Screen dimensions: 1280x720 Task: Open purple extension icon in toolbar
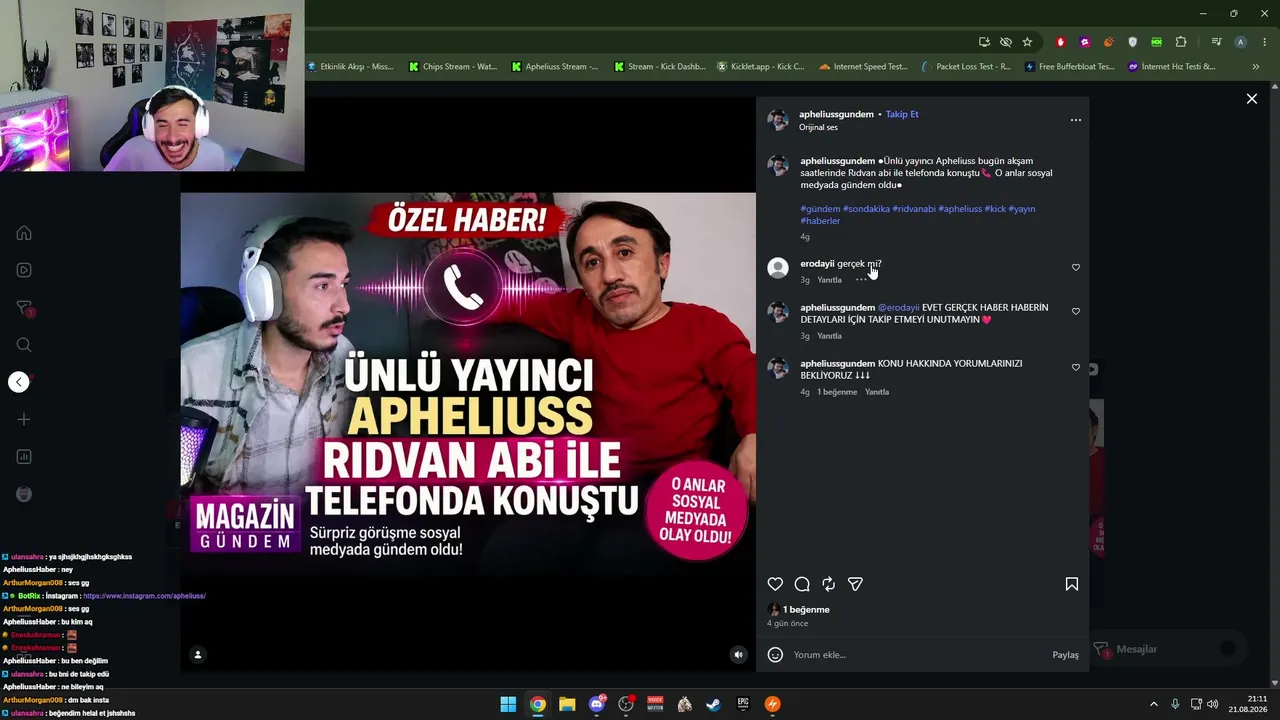point(1085,42)
